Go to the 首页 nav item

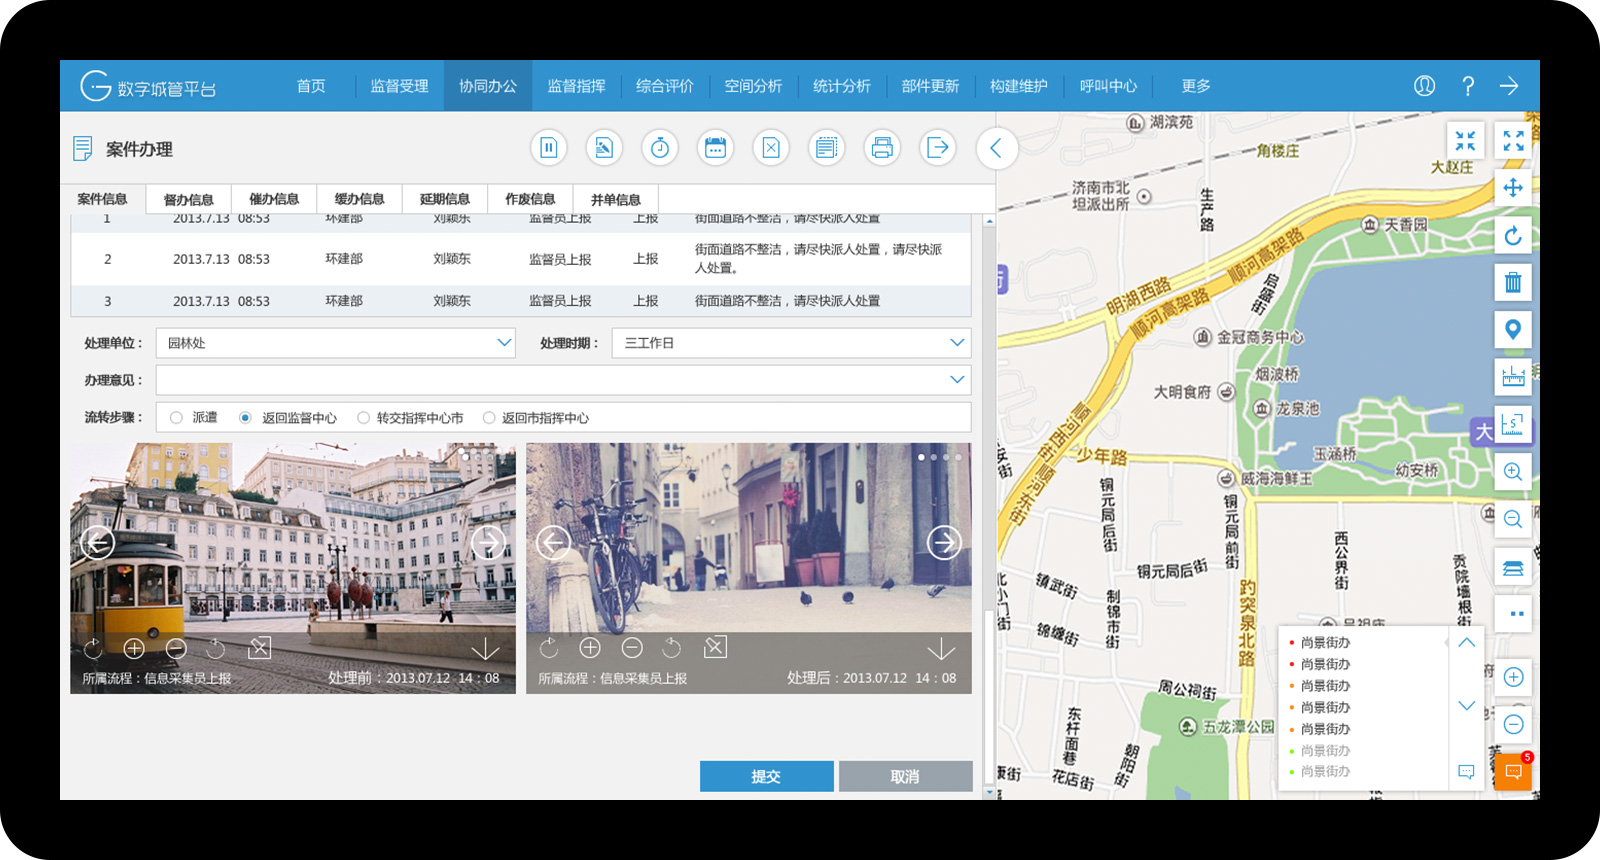[x=311, y=86]
